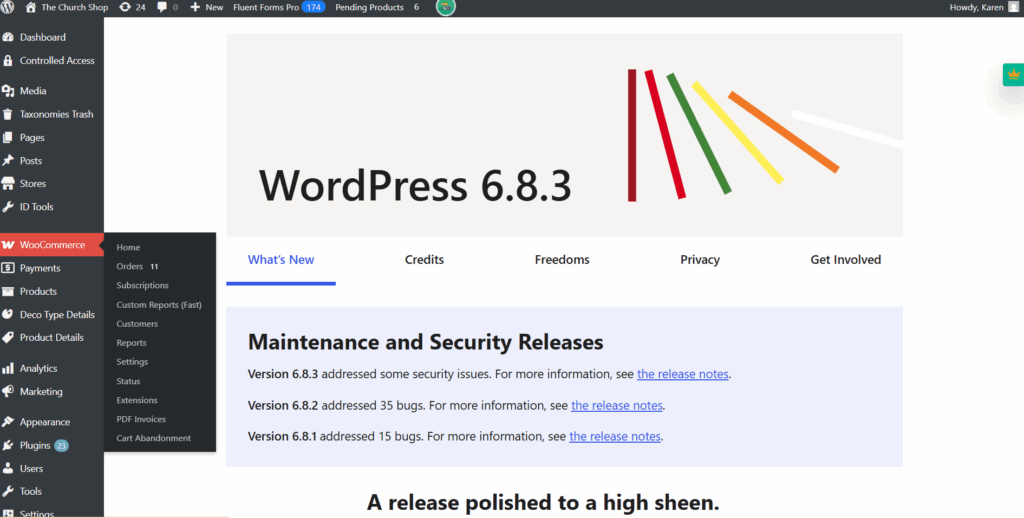
Task: Select Cart Abandonment from submenu
Action: point(153,438)
